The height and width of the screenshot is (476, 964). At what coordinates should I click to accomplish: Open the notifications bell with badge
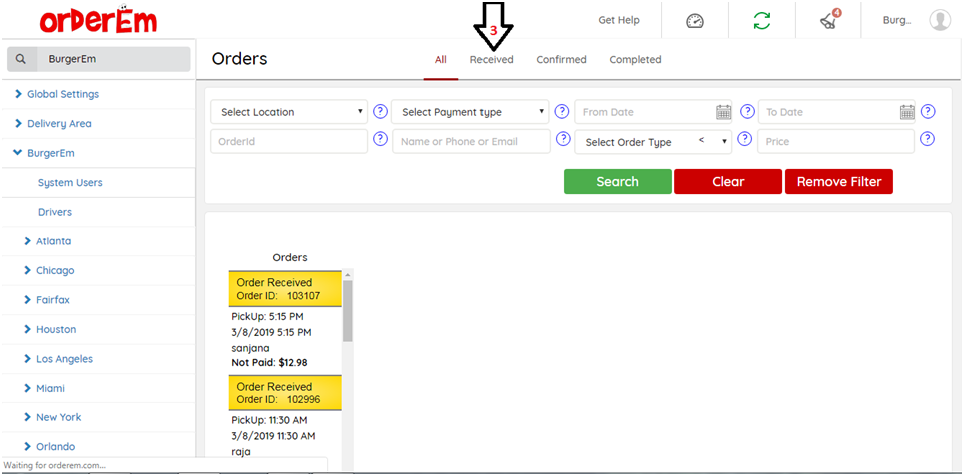click(829, 20)
